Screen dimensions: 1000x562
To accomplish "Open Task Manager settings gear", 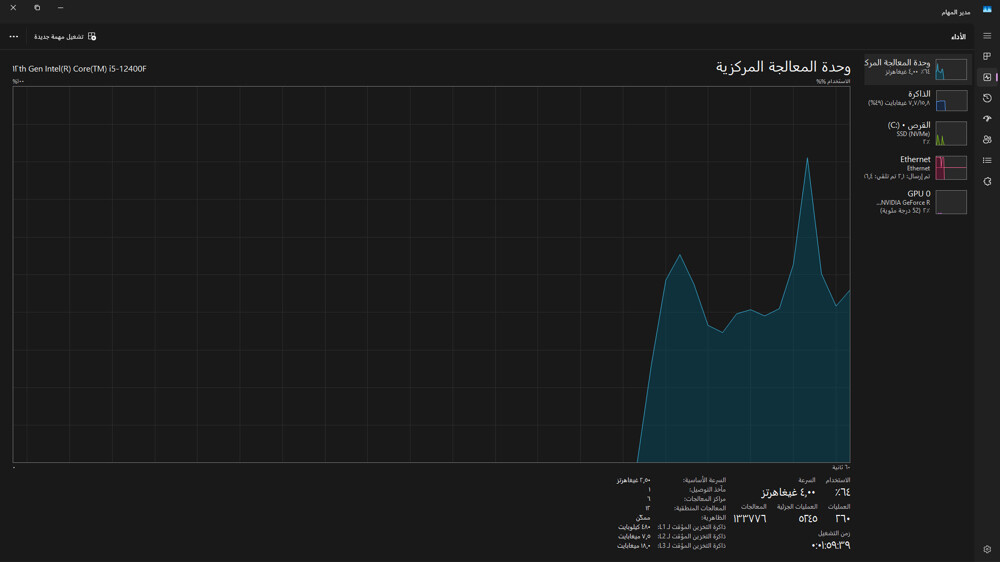I will [987, 549].
